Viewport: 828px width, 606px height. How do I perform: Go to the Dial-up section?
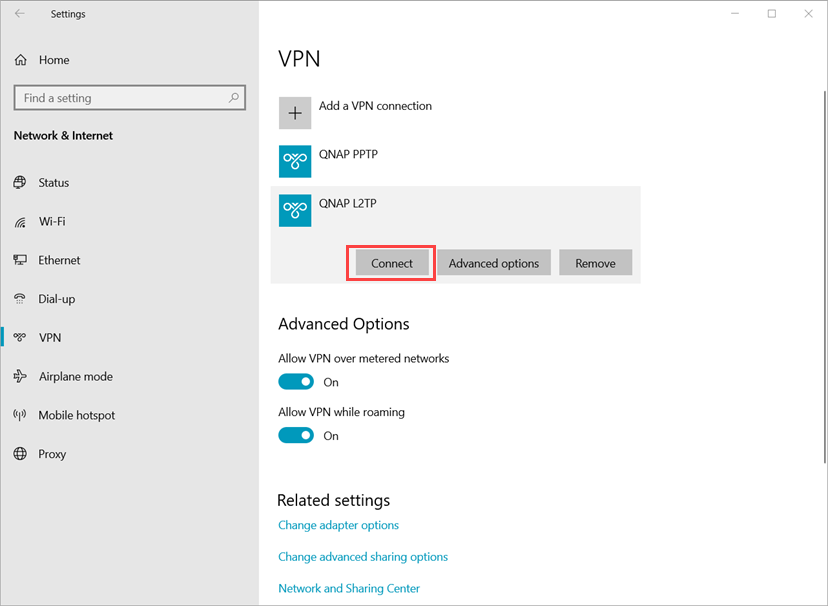coord(57,299)
